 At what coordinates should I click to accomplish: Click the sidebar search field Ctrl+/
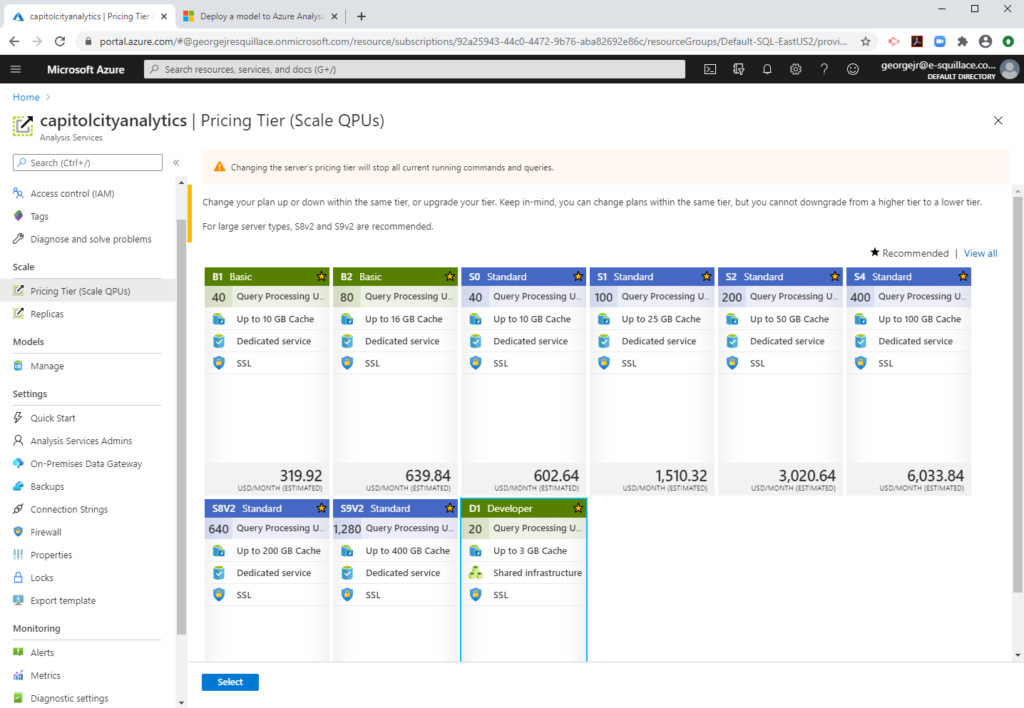point(85,161)
